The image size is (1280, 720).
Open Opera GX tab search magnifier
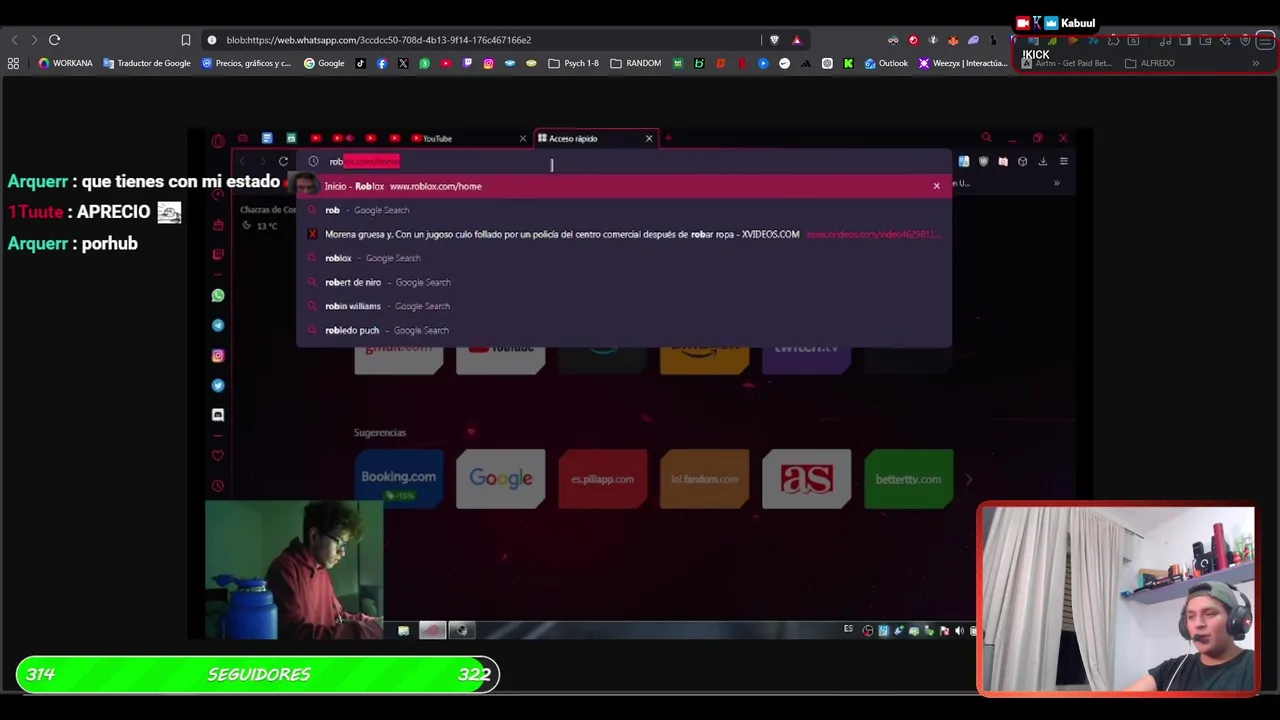(x=986, y=138)
